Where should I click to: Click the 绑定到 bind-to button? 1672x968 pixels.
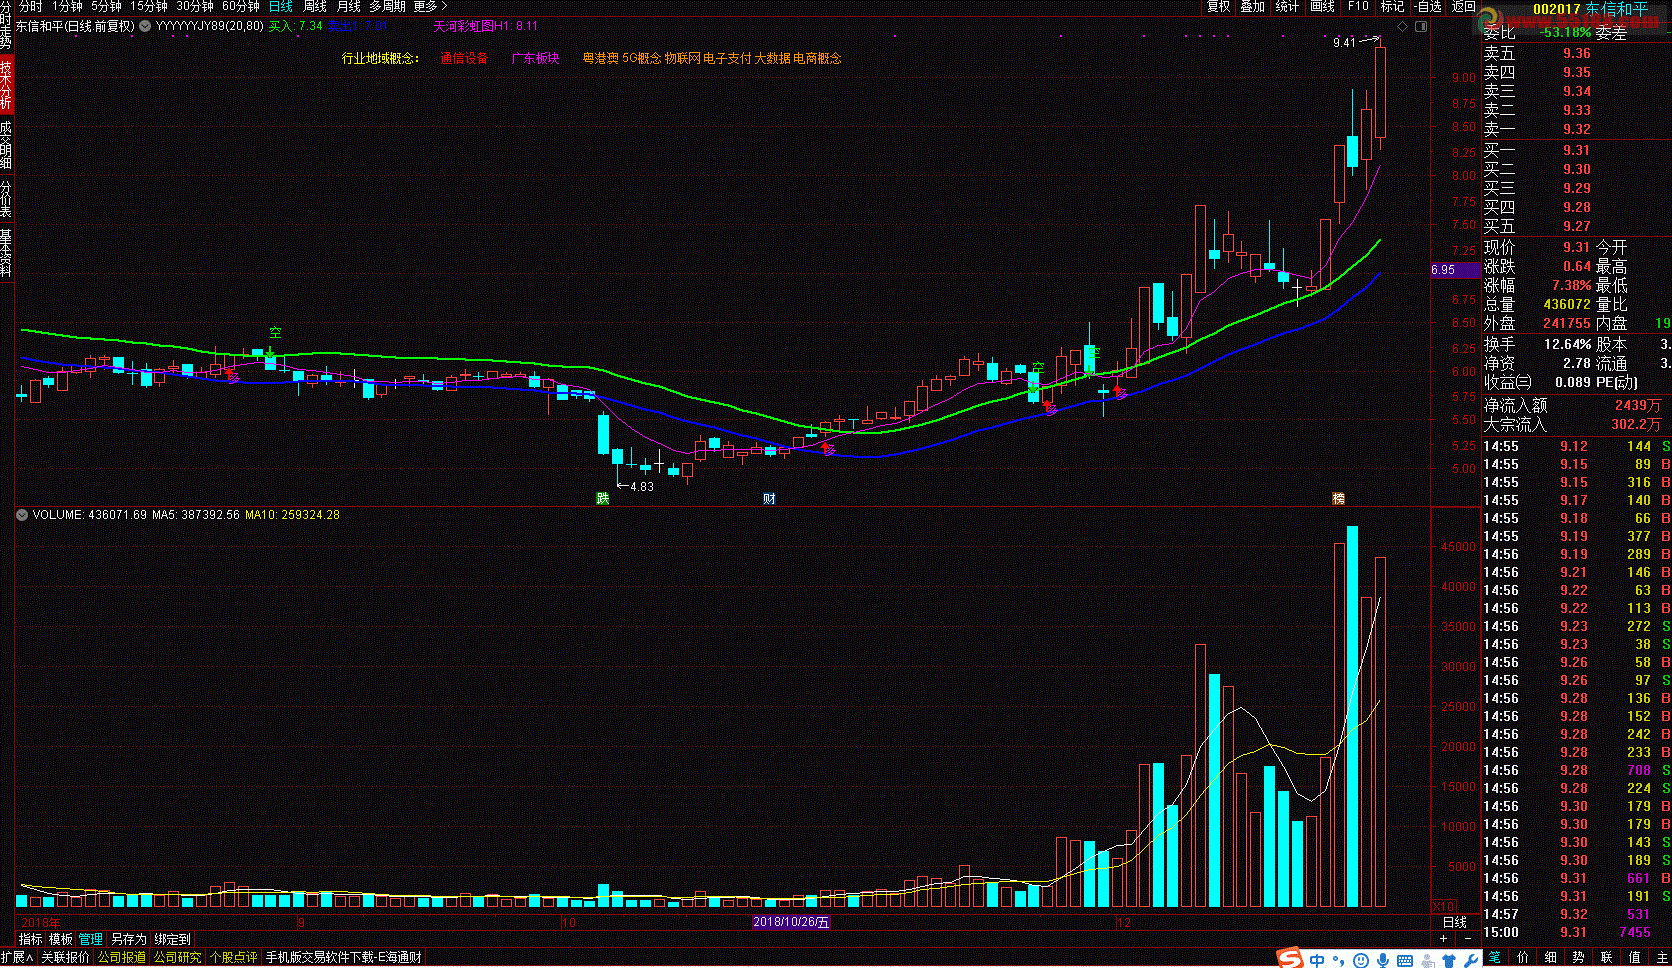coord(172,939)
